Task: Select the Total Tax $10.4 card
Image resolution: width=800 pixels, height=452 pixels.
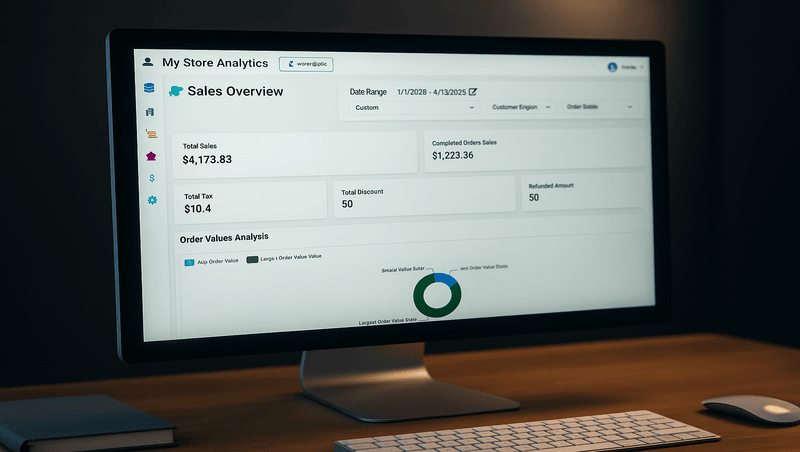Action: 250,203
